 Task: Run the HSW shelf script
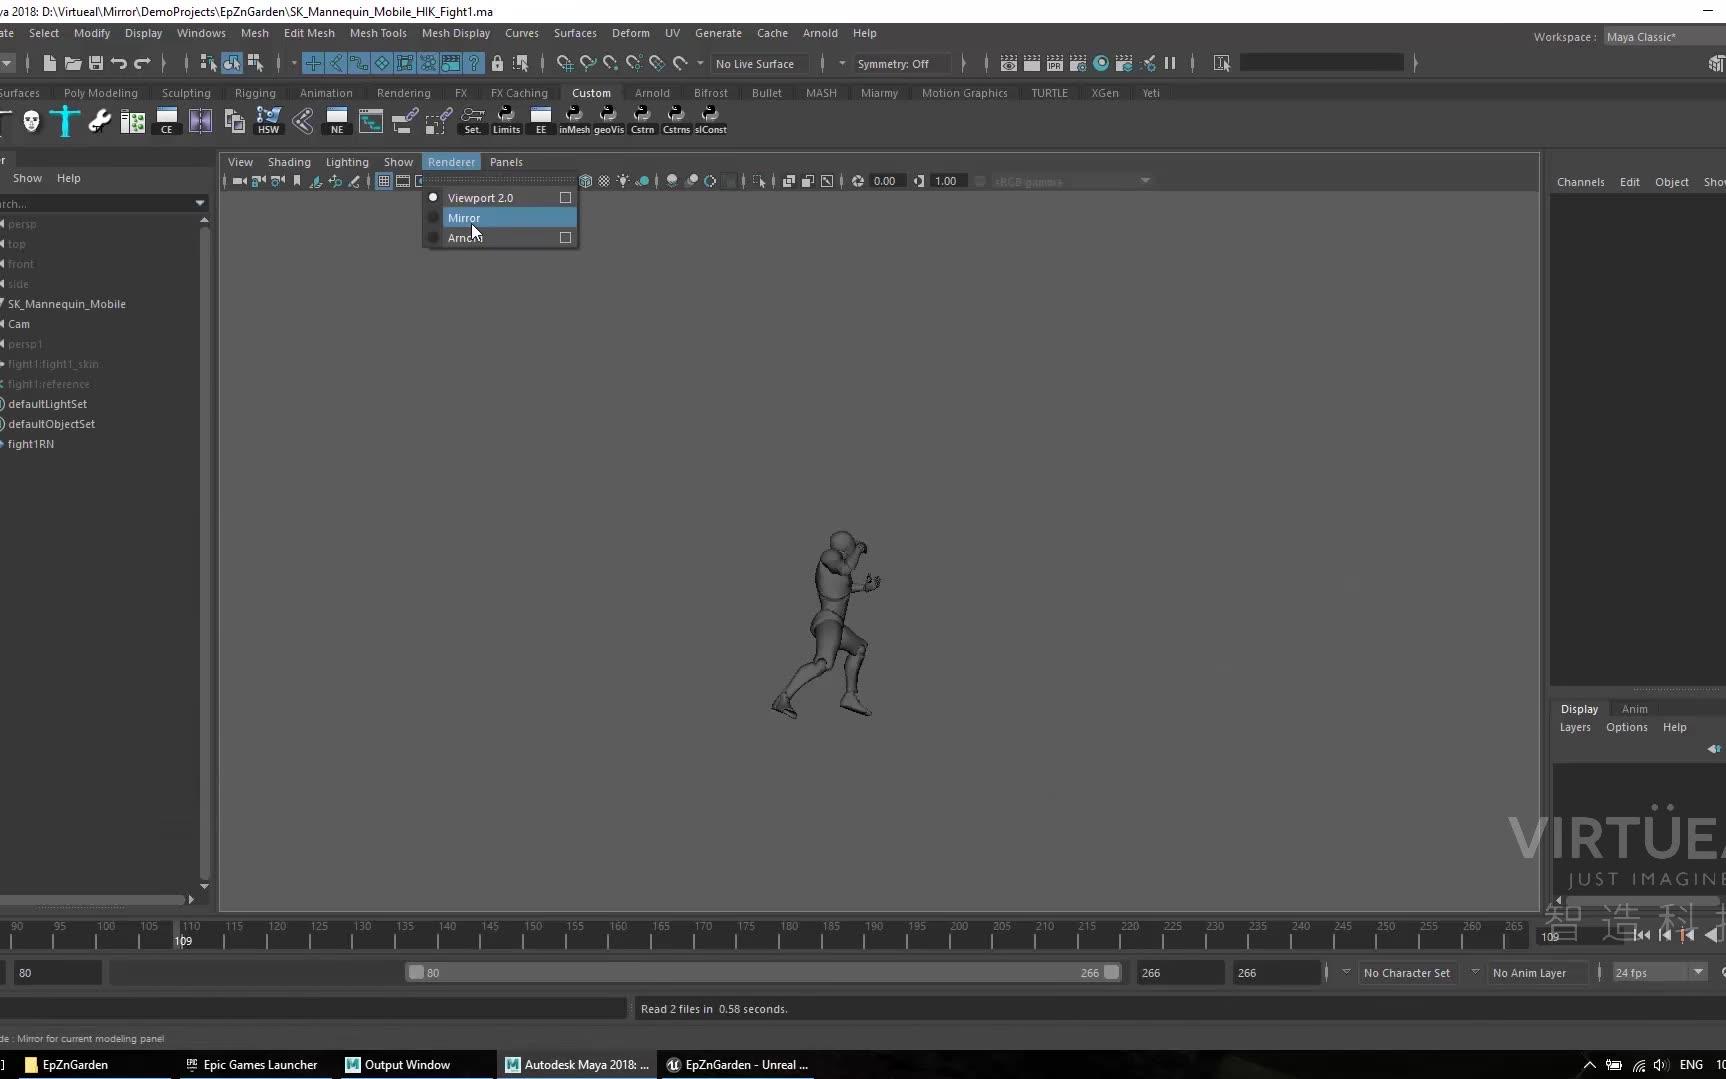pyautogui.click(x=268, y=121)
